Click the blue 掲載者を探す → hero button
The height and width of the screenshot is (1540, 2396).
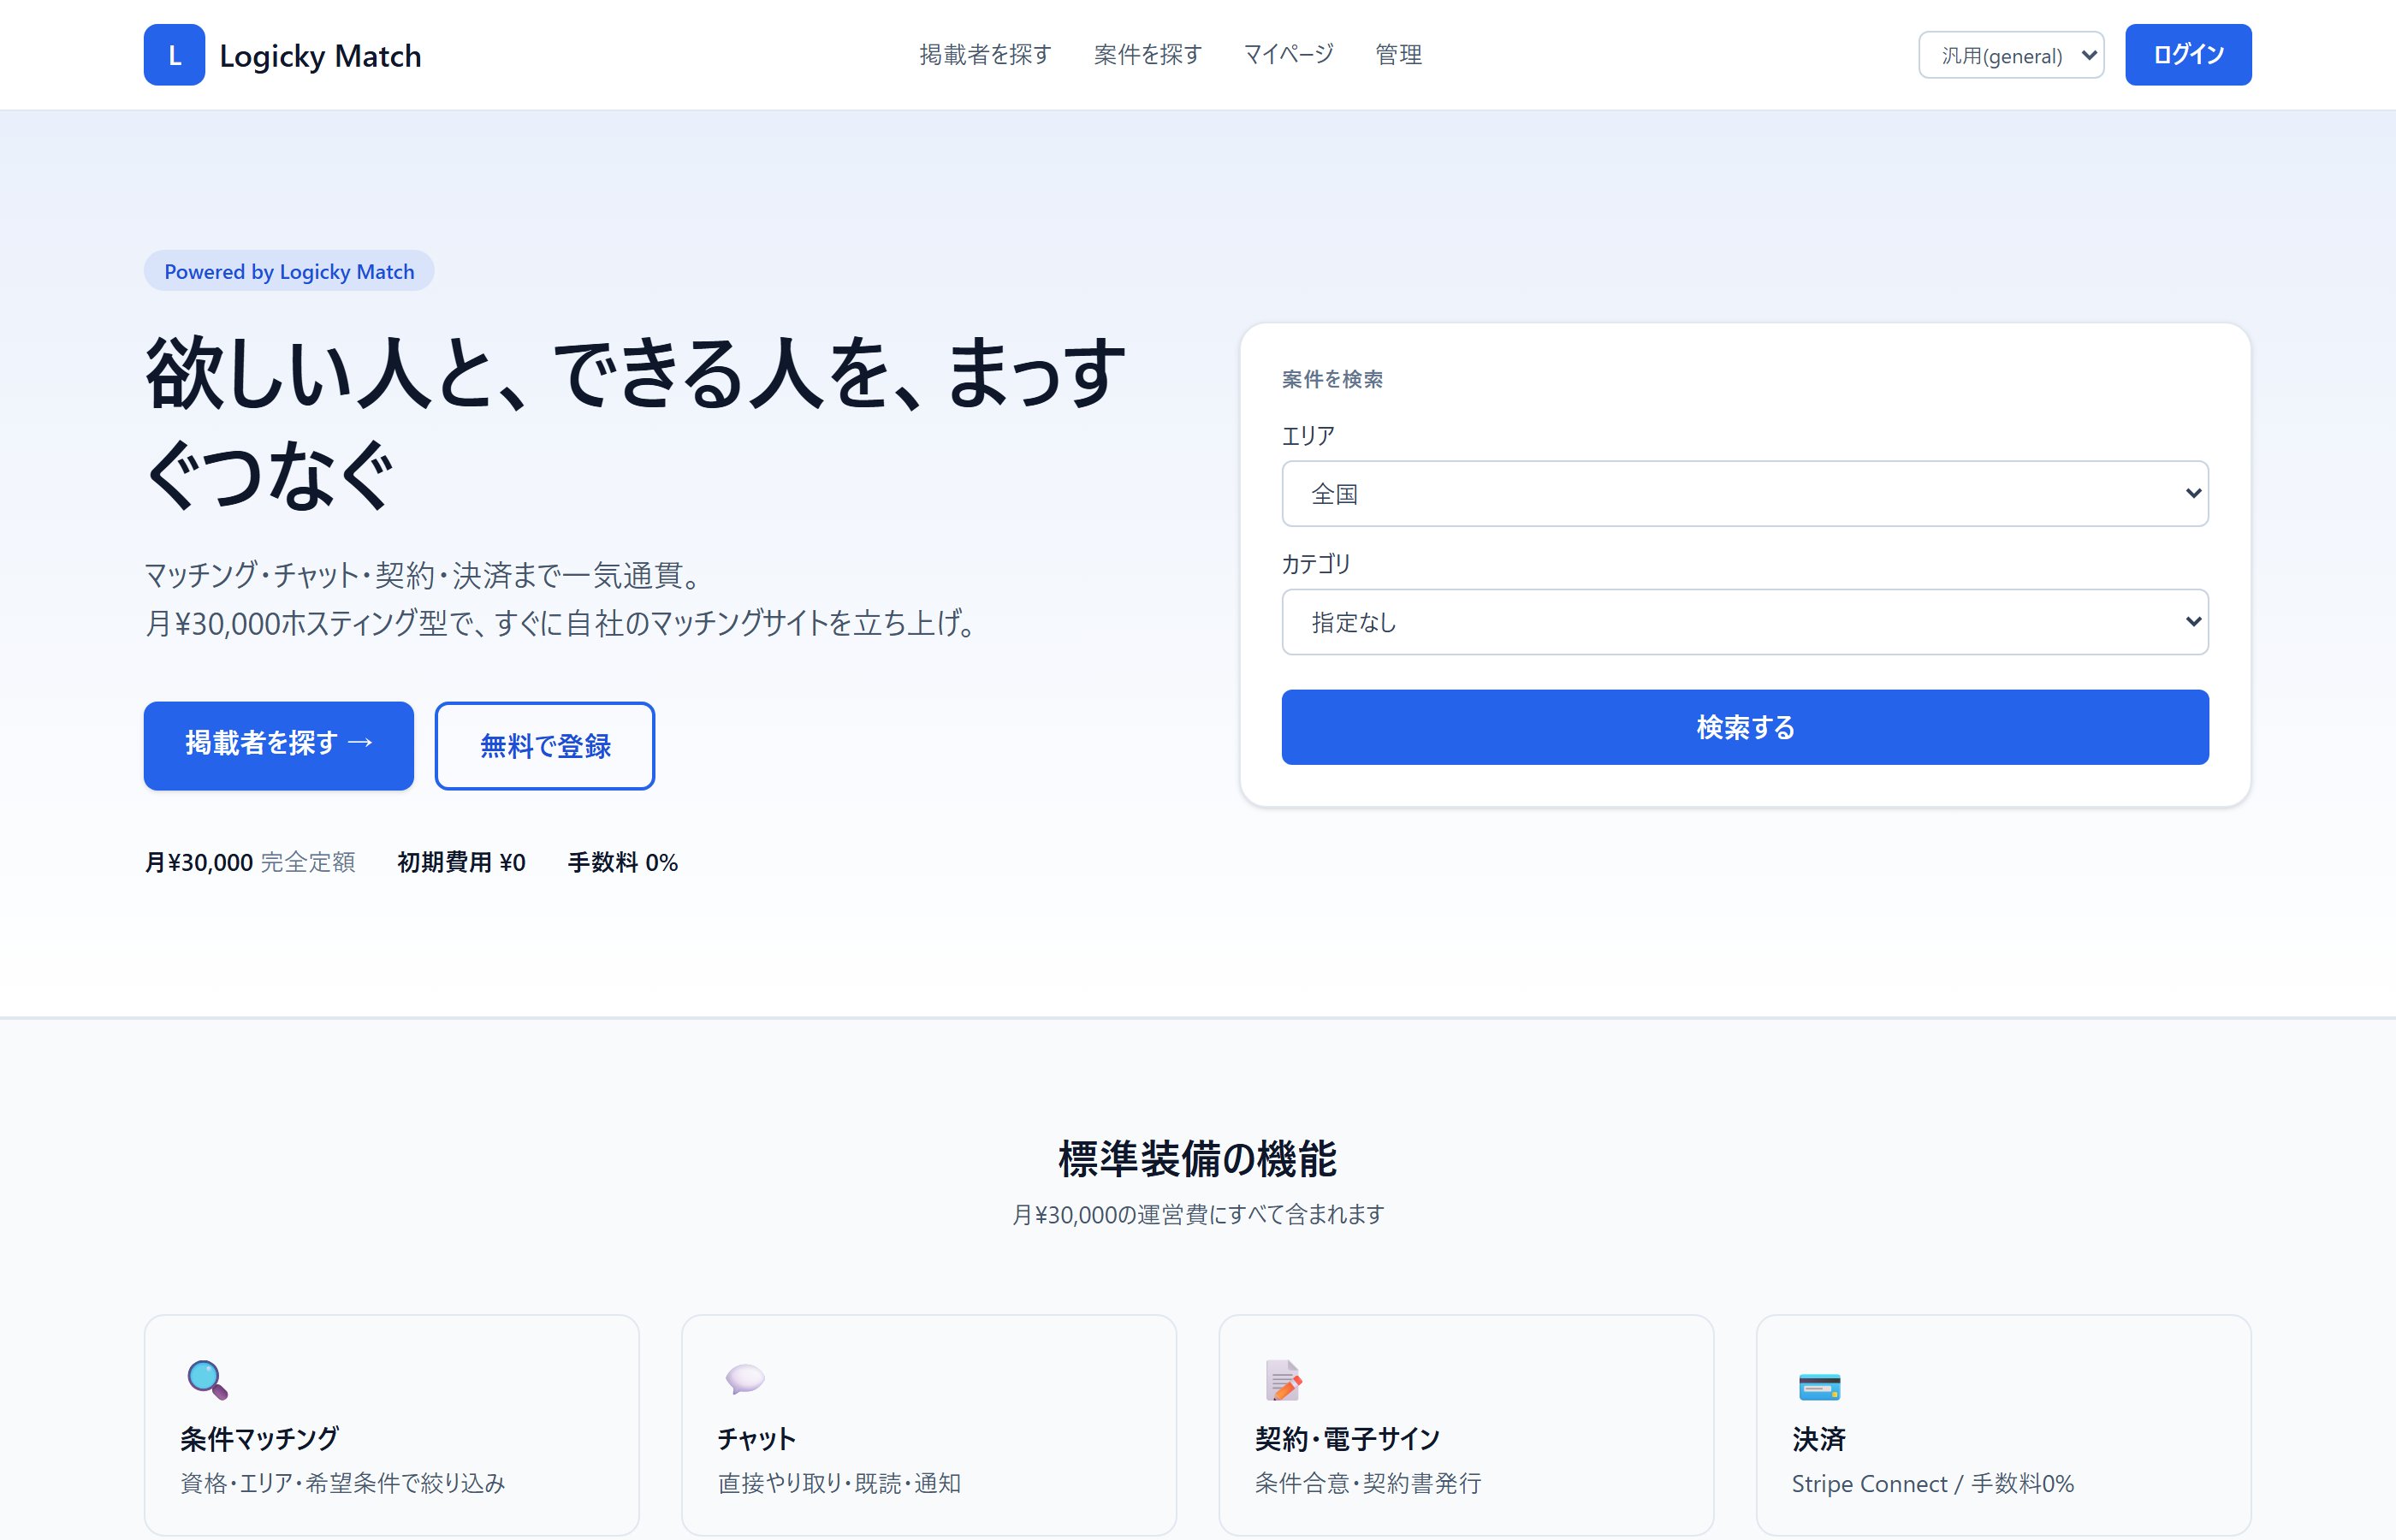coord(279,746)
